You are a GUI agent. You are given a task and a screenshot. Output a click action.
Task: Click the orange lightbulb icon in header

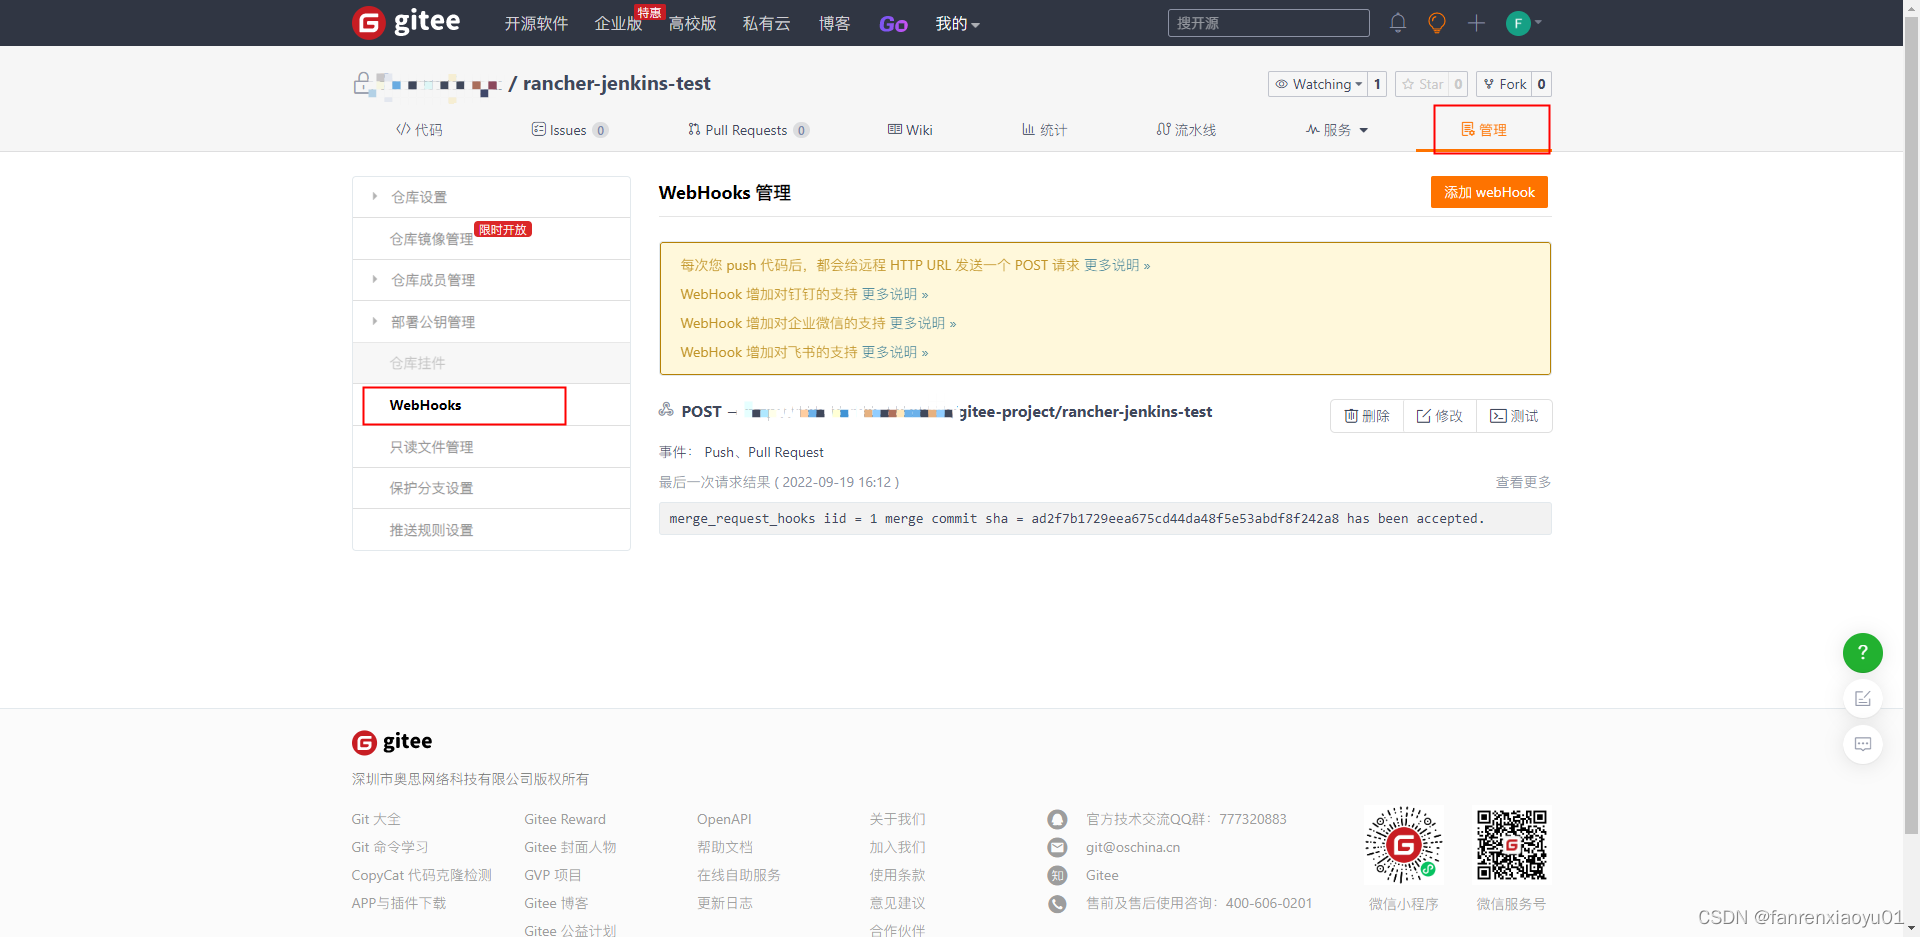coord(1437,23)
